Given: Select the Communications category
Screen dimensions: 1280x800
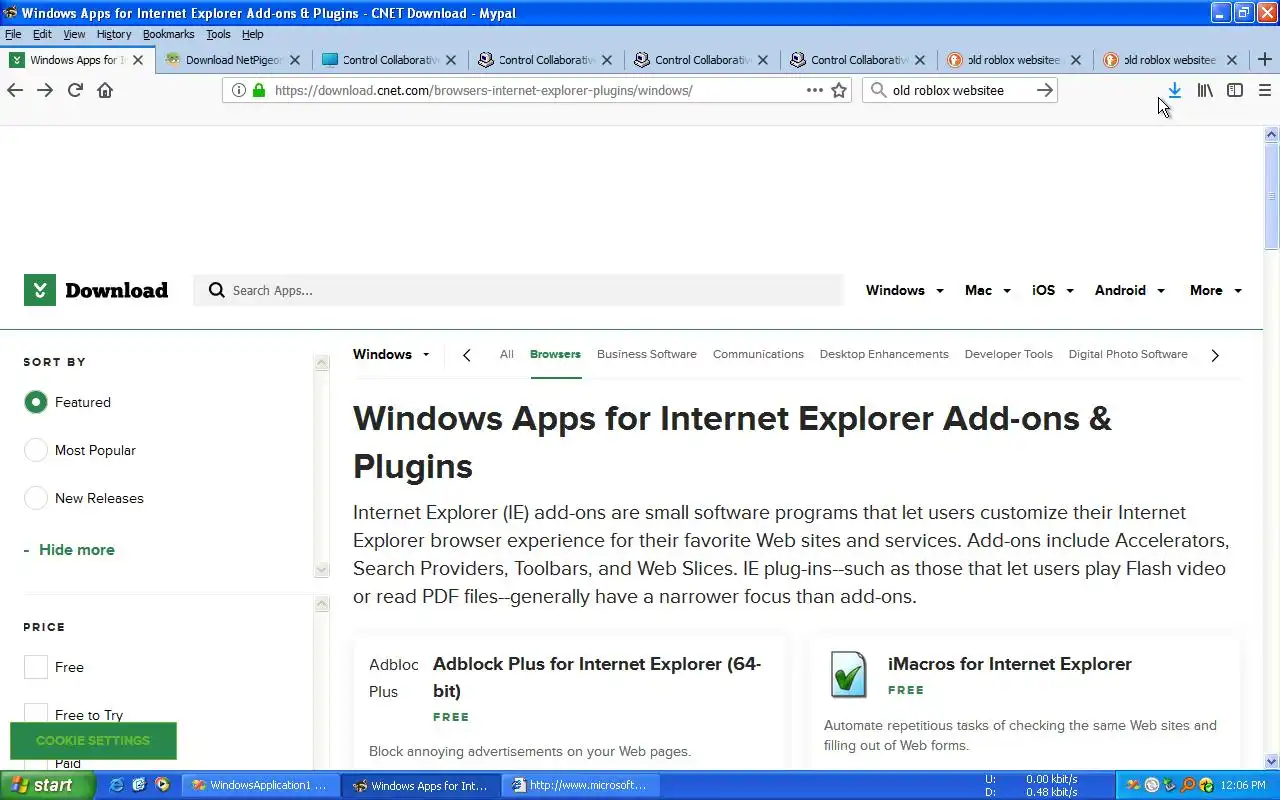Looking at the screenshot, I should coord(758,354).
